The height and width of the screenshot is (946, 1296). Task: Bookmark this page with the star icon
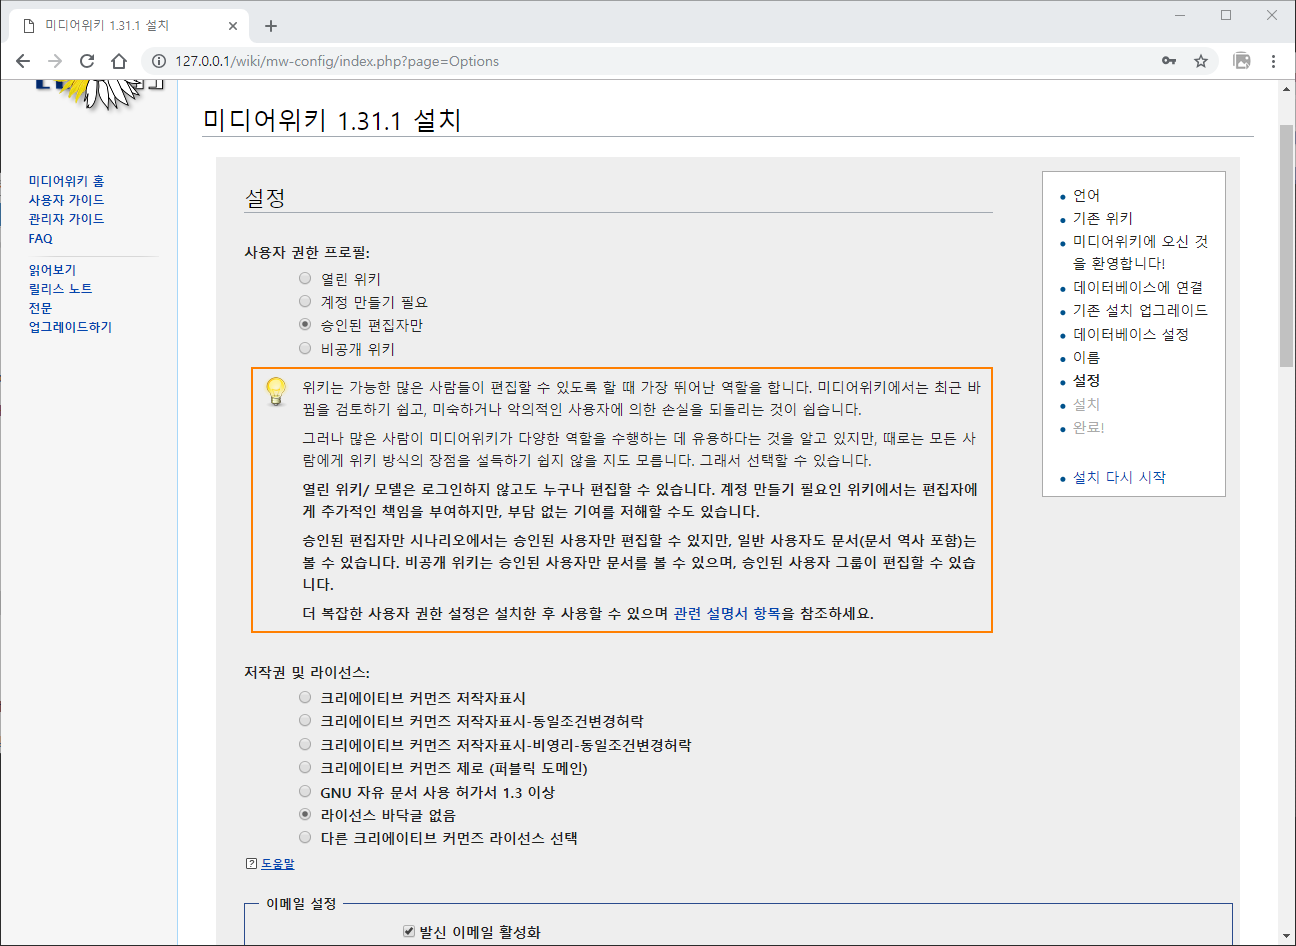1201,61
